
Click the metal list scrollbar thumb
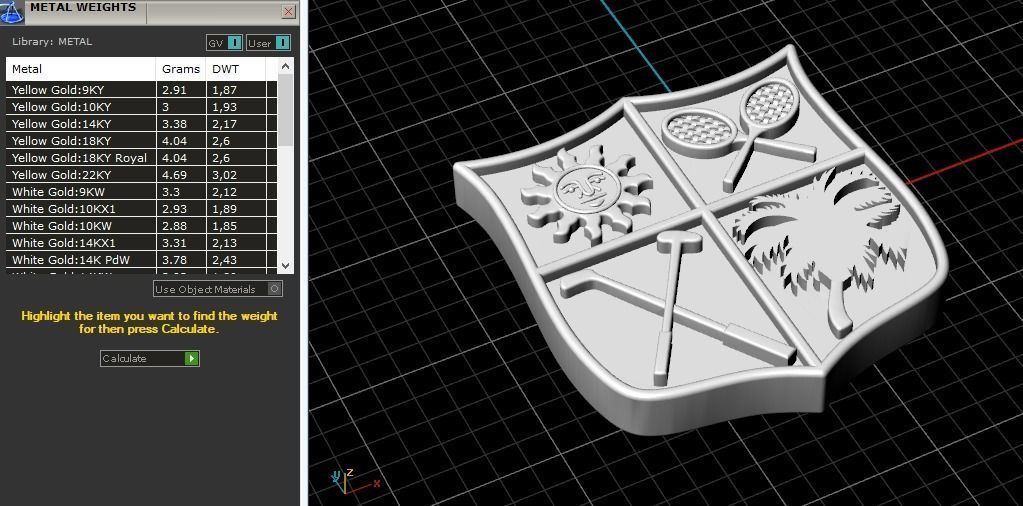click(x=285, y=110)
